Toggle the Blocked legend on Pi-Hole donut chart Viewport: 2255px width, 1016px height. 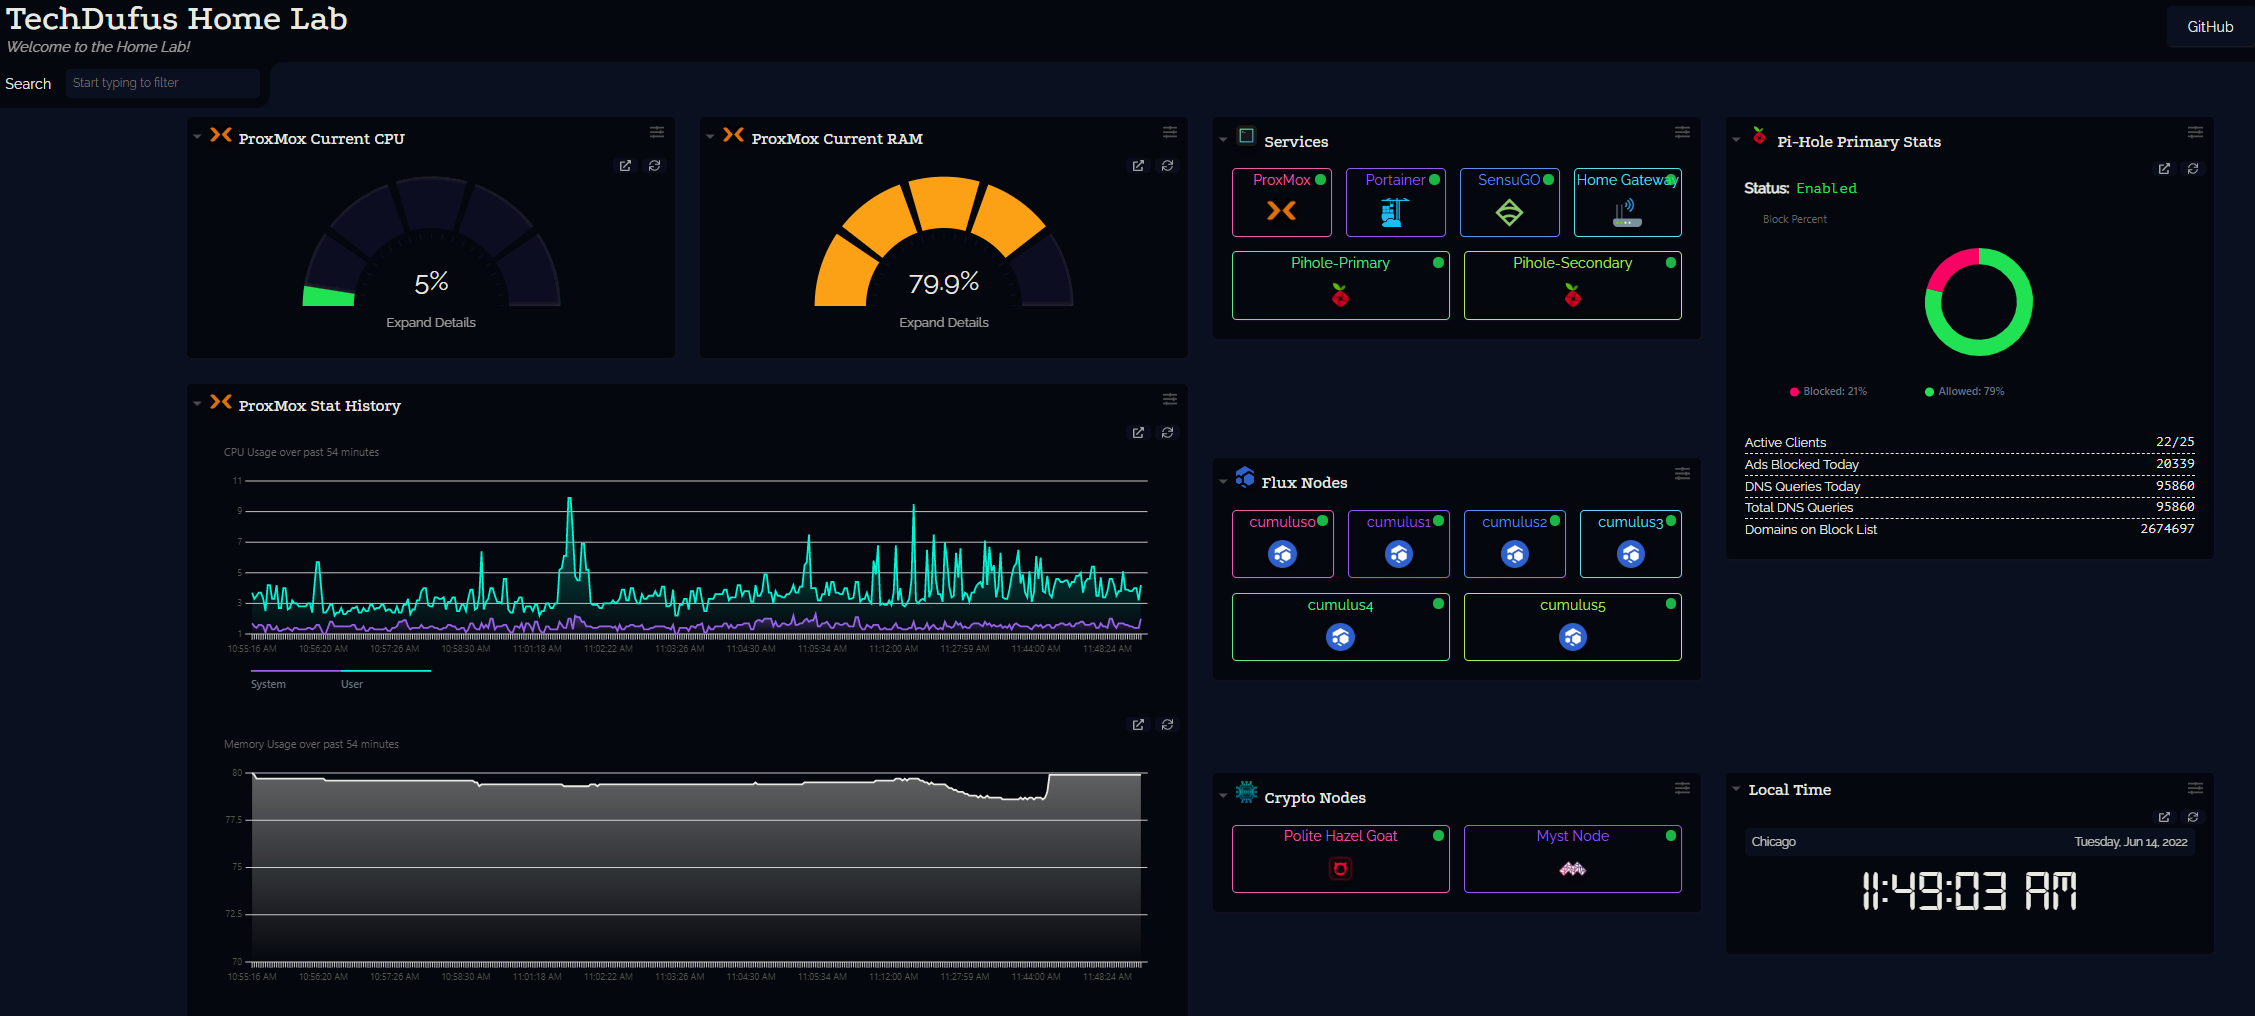coord(1828,391)
